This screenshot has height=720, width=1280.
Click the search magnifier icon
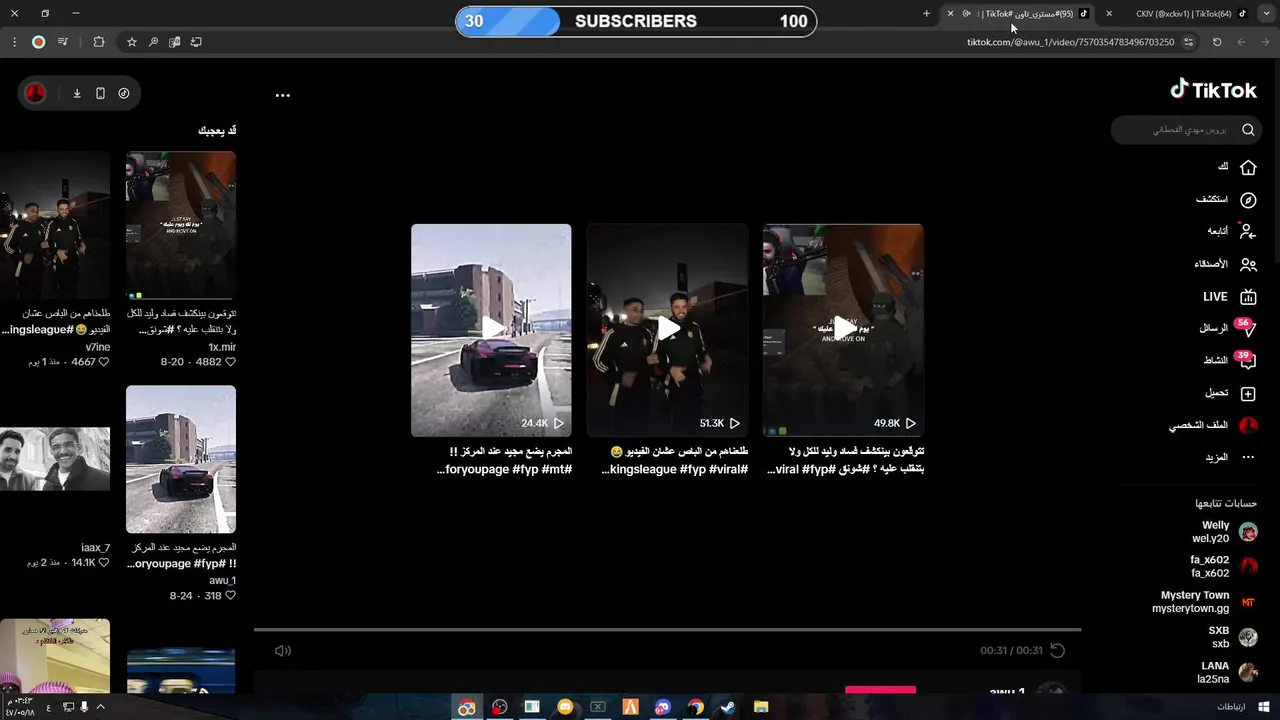1248,130
